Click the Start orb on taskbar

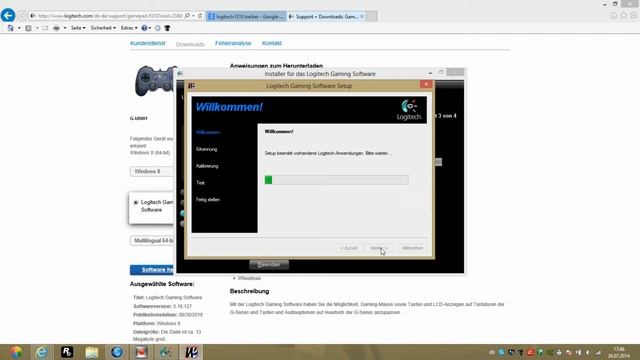pyautogui.click(x=16, y=352)
